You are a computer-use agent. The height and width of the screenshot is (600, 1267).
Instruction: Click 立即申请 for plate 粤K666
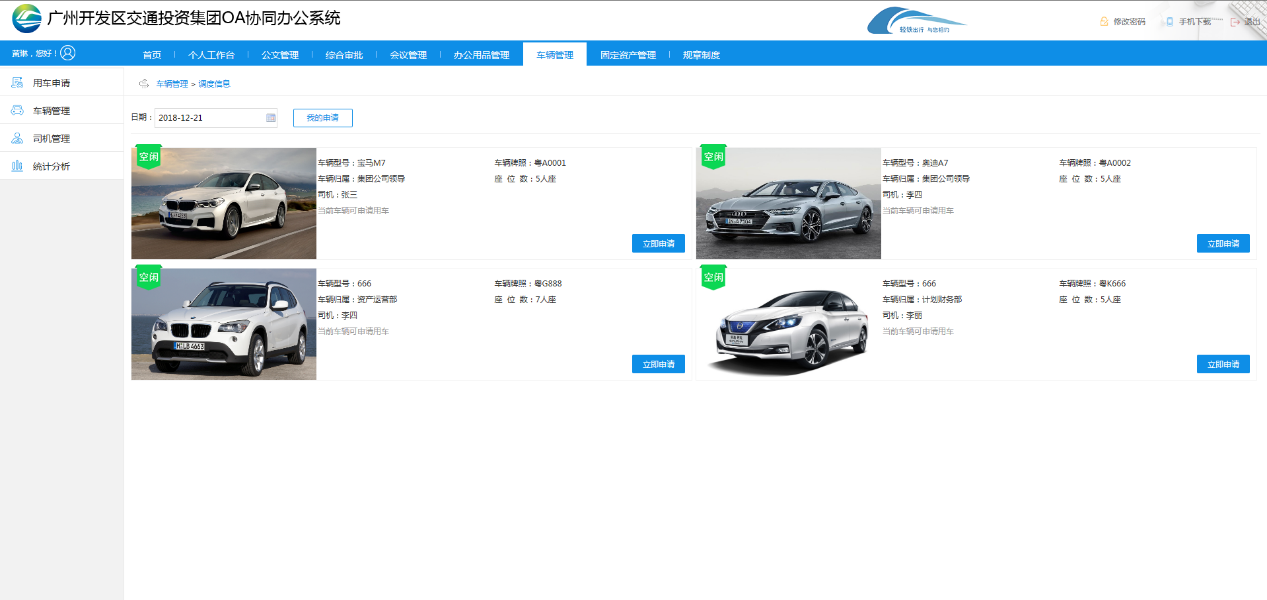click(1223, 364)
